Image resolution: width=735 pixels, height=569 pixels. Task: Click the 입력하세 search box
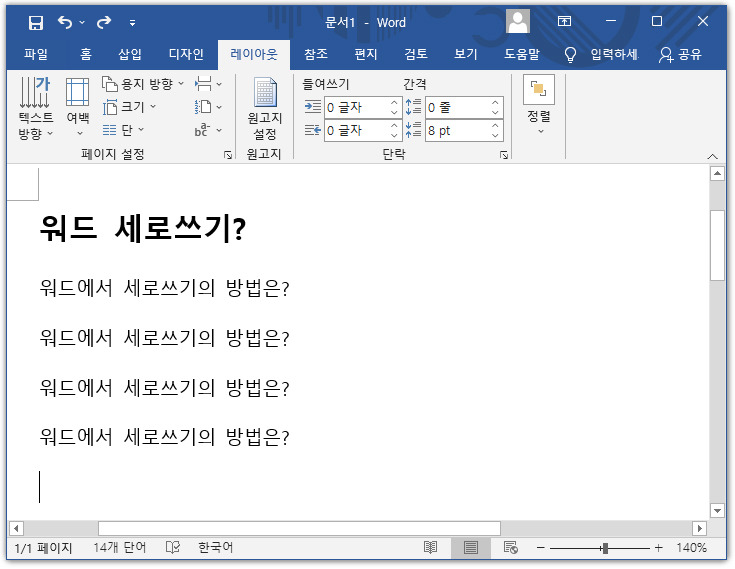615,54
